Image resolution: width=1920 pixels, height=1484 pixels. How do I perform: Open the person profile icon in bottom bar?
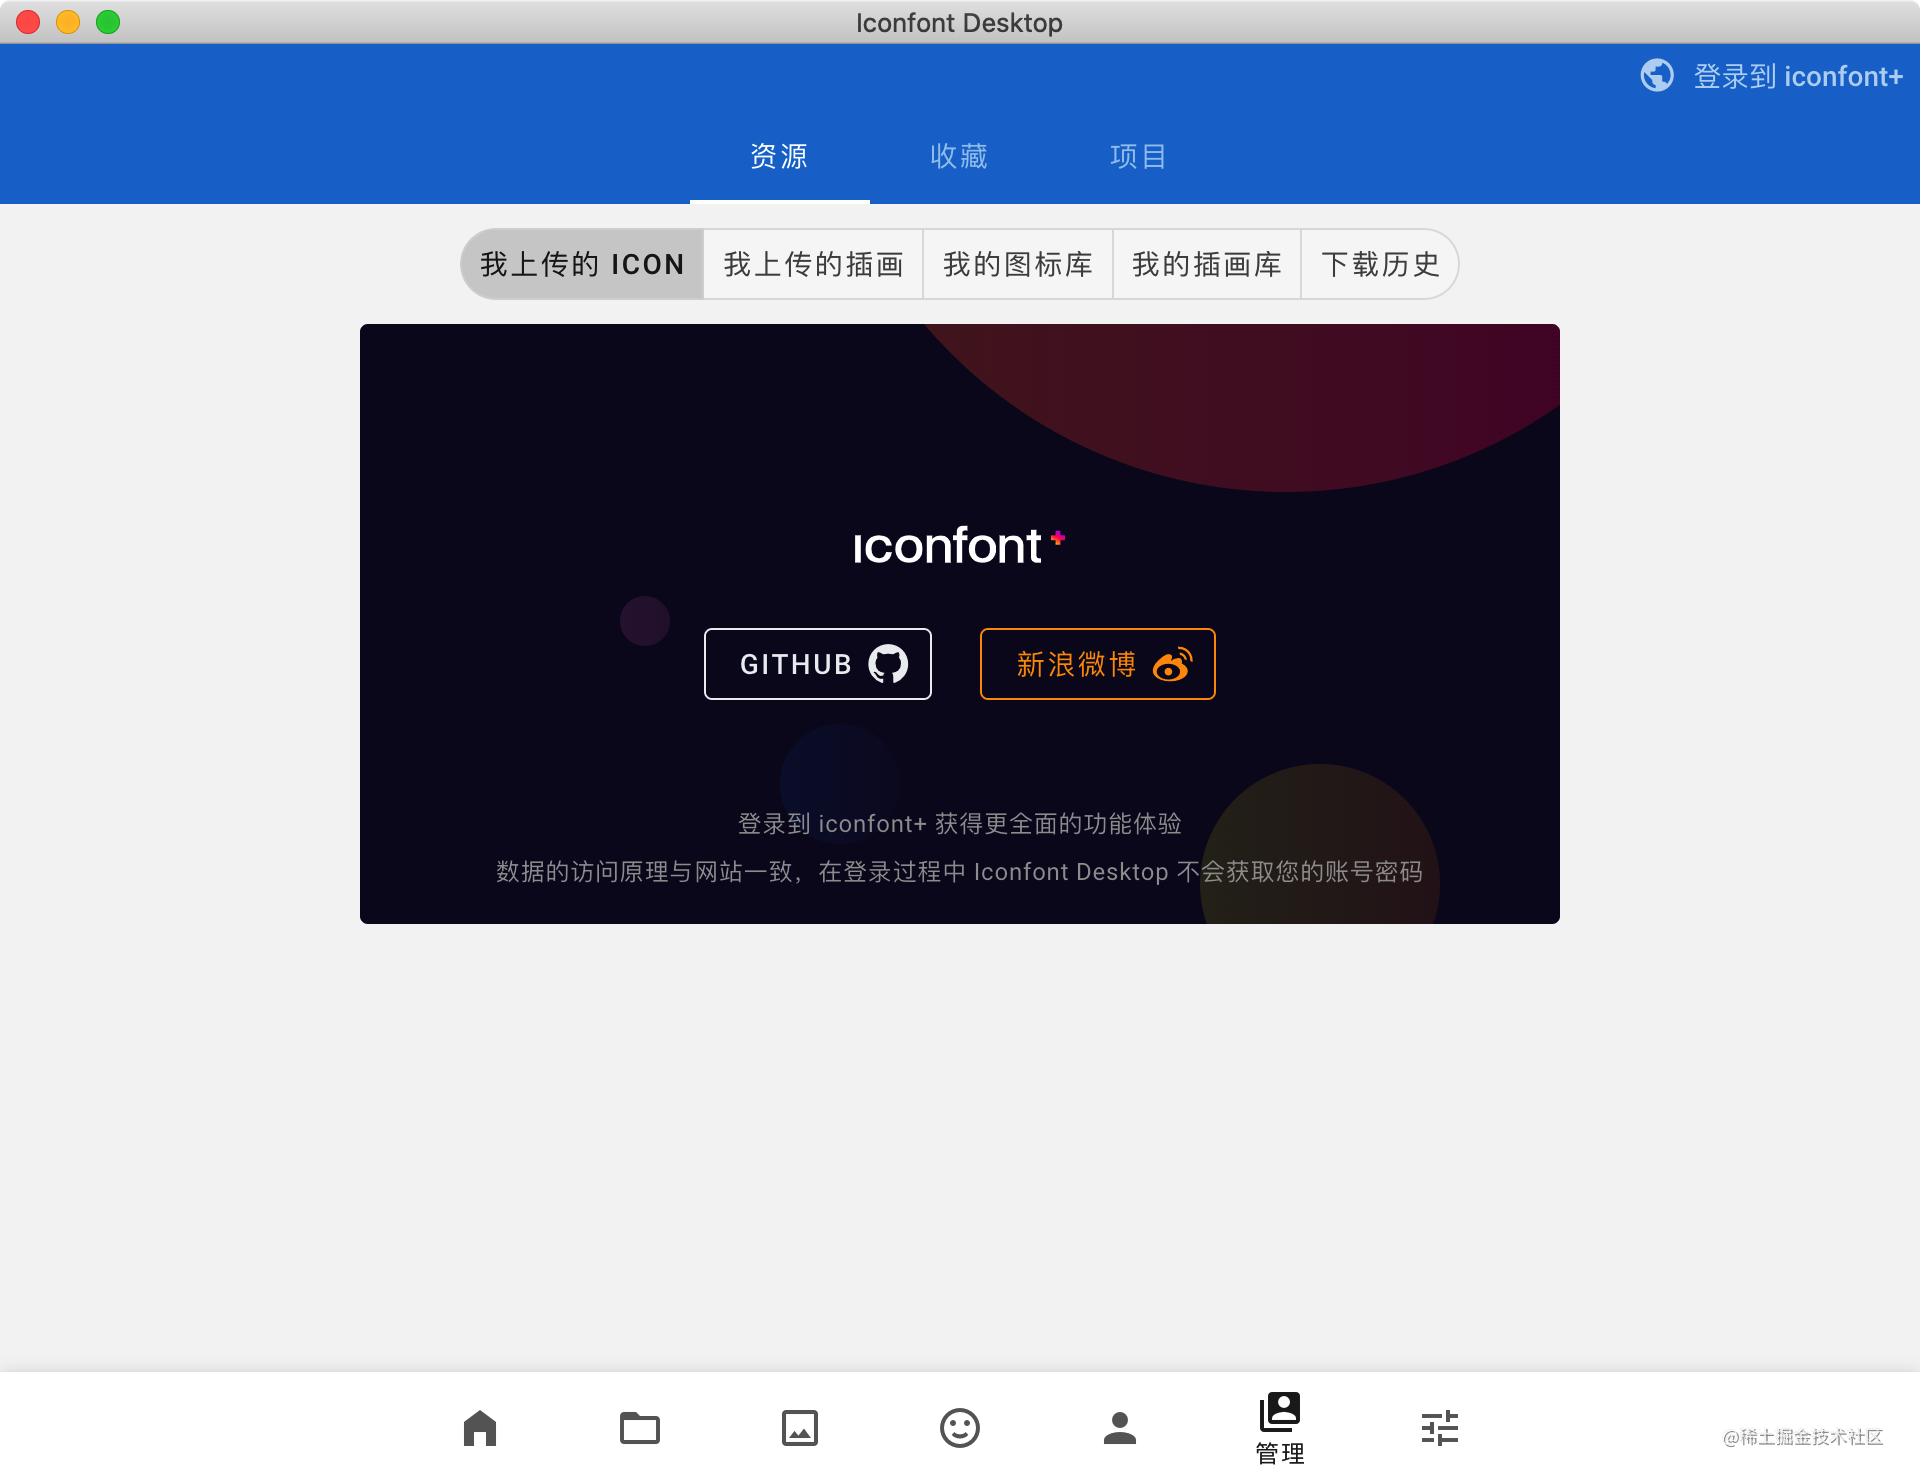point(1120,1428)
